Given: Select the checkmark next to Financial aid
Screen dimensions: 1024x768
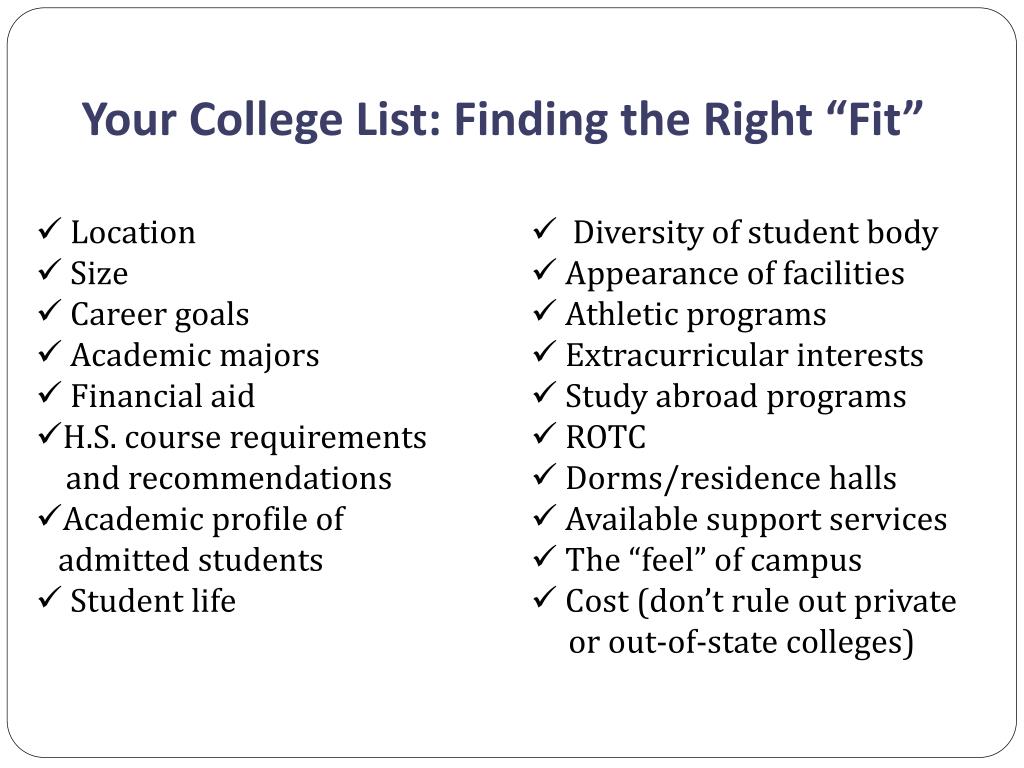Looking at the screenshot, I should [49, 394].
